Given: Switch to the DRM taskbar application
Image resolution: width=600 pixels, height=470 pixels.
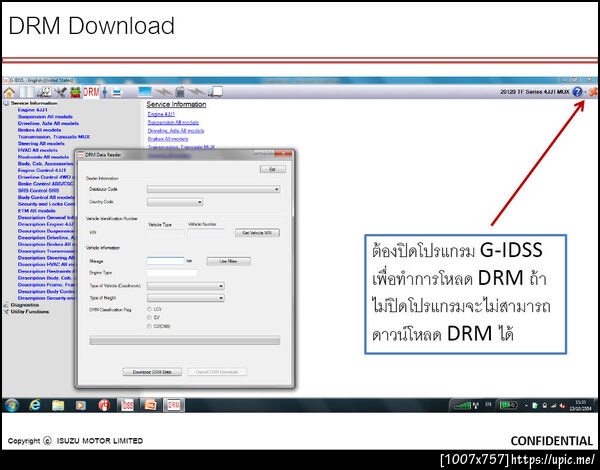Looking at the screenshot, I should tap(173, 405).
